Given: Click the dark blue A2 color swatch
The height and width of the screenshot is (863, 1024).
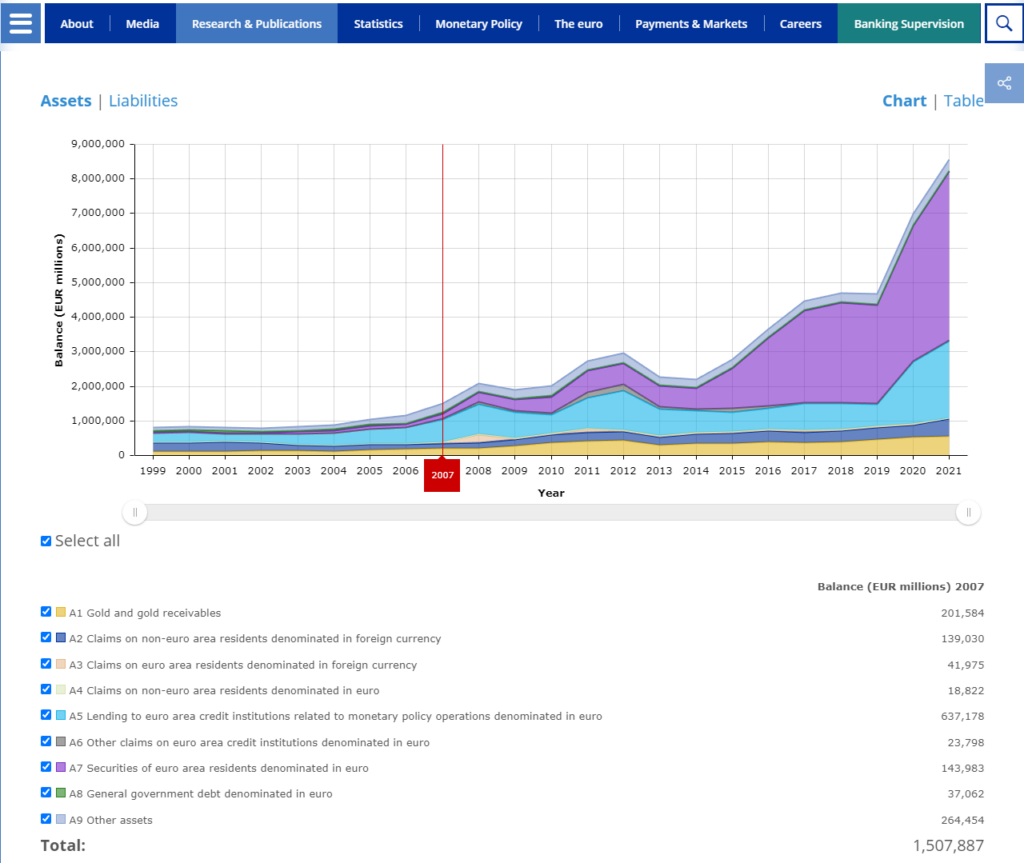Looking at the screenshot, I should coord(61,638).
